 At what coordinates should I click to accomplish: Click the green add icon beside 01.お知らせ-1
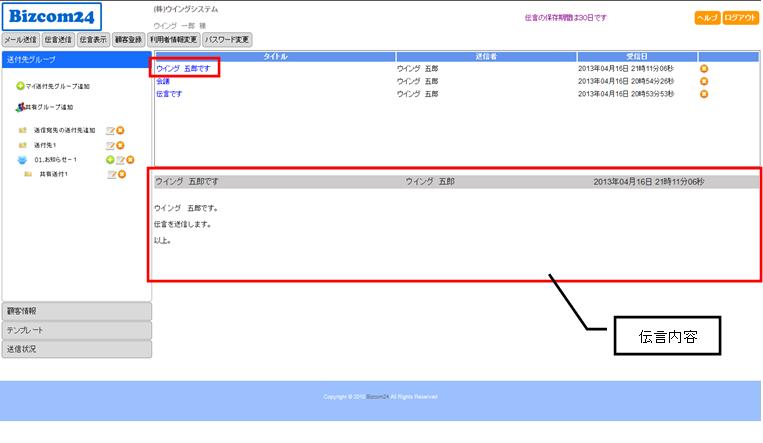[109, 160]
